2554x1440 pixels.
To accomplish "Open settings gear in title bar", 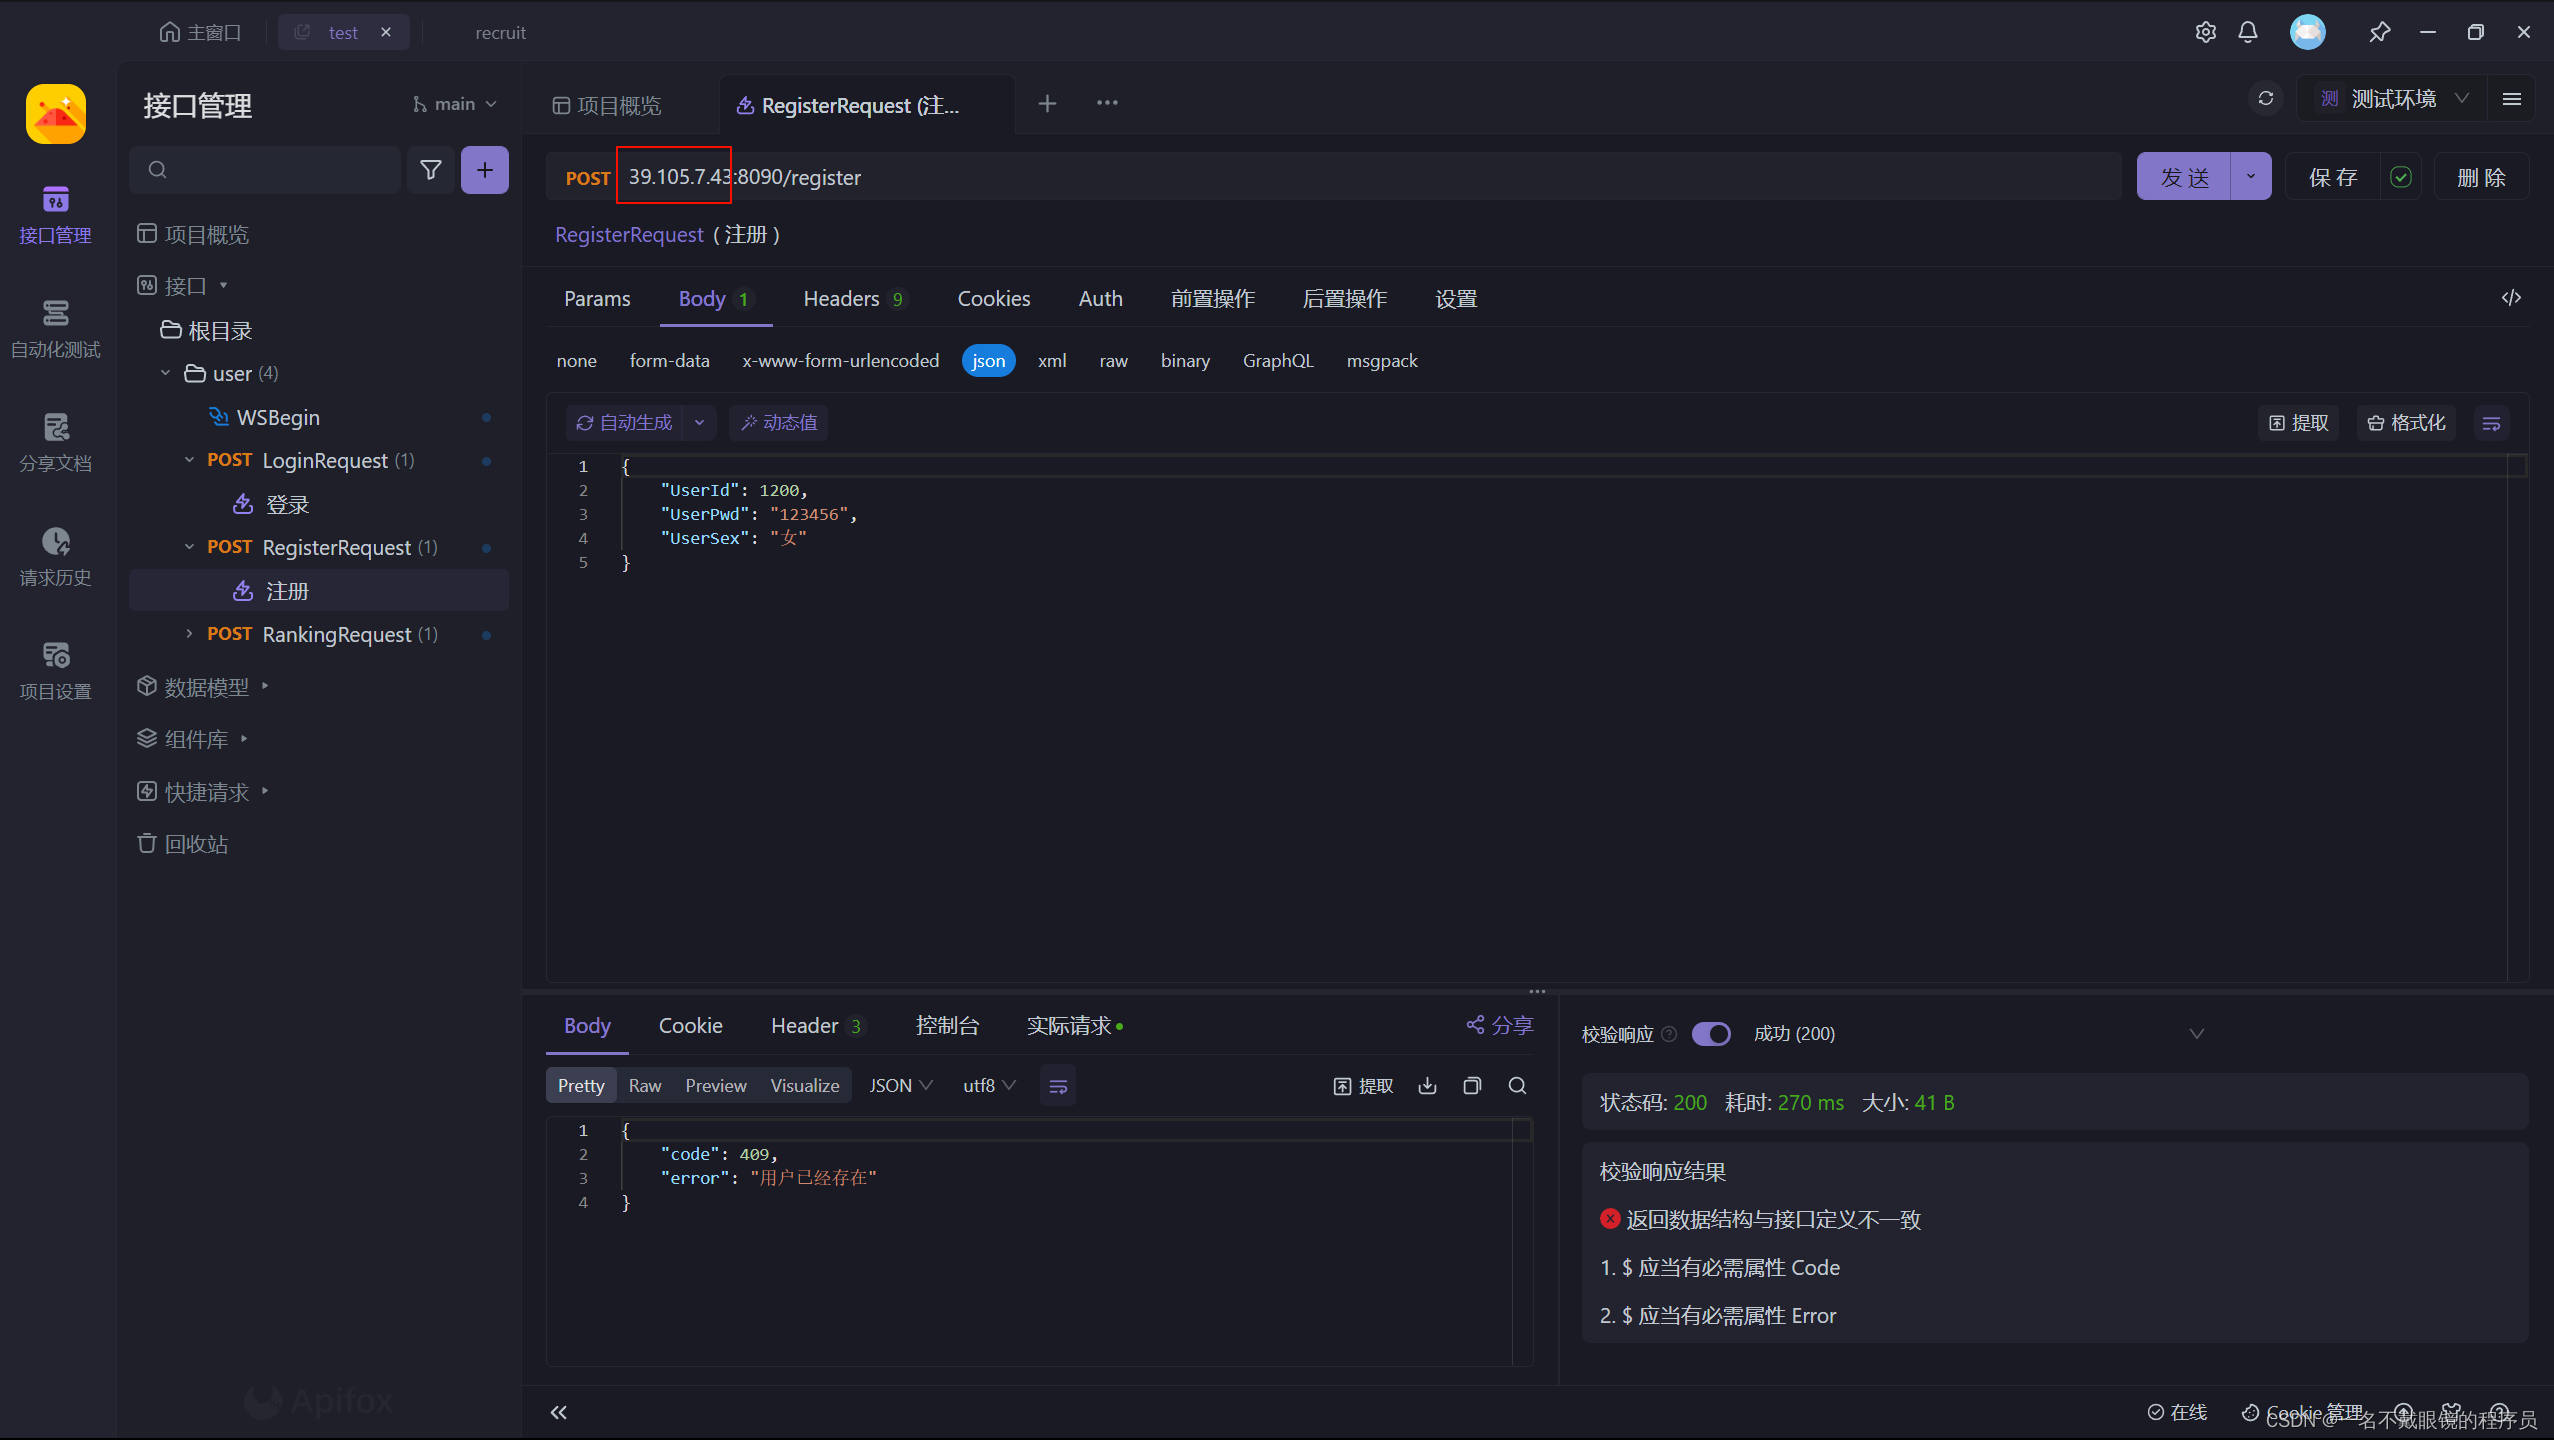I will pos(2205,32).
